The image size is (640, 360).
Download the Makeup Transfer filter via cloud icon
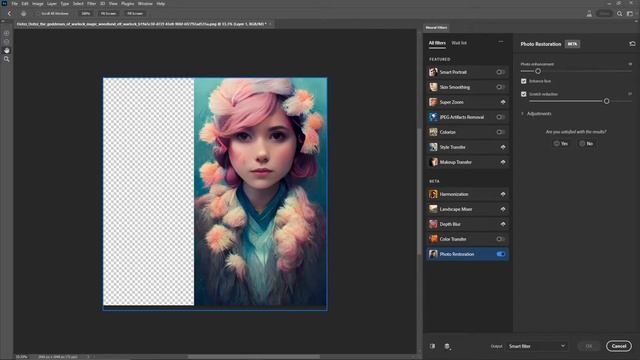click(x=503, y=162)
